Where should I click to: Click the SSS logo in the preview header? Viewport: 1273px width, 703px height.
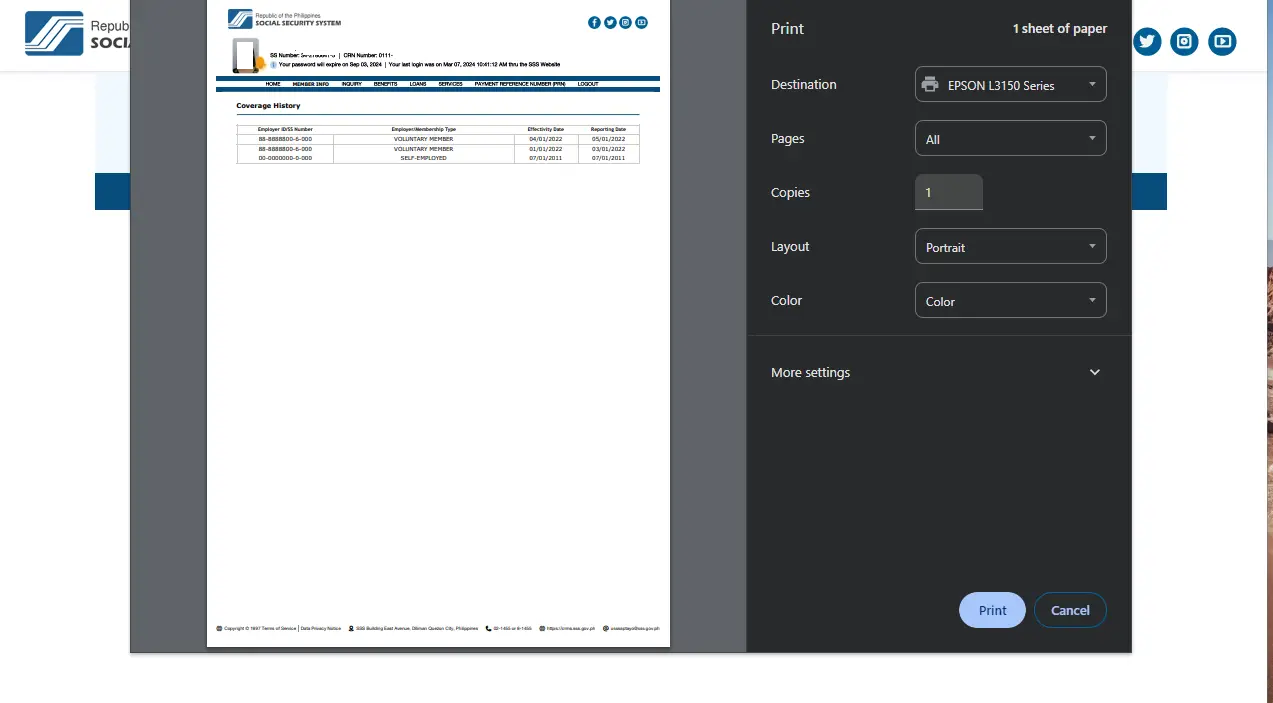pyautogui.click(x=239, y=17)
